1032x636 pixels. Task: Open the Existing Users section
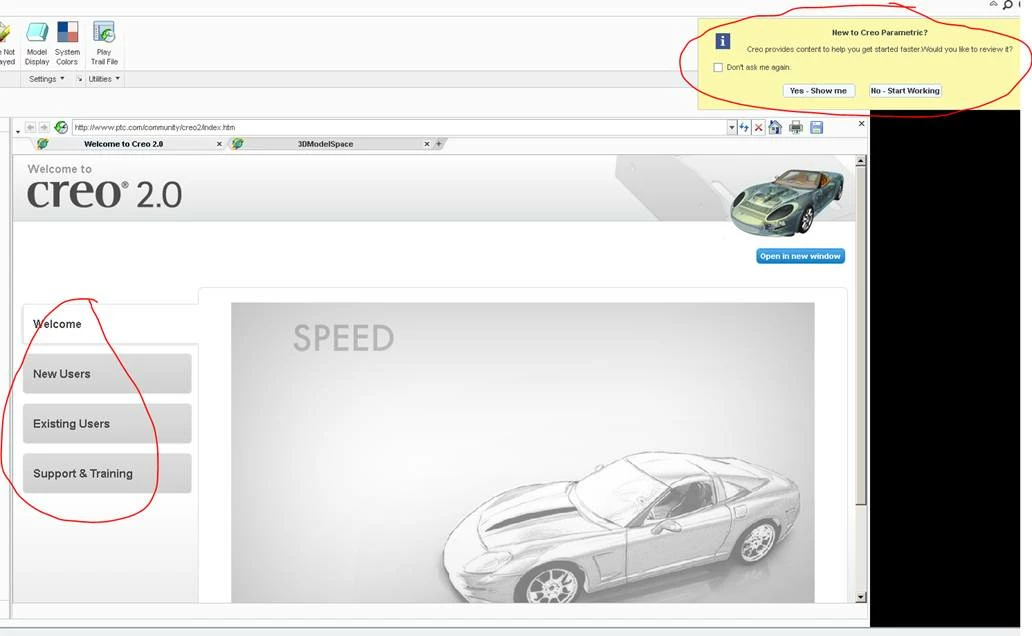click(107, 423)
